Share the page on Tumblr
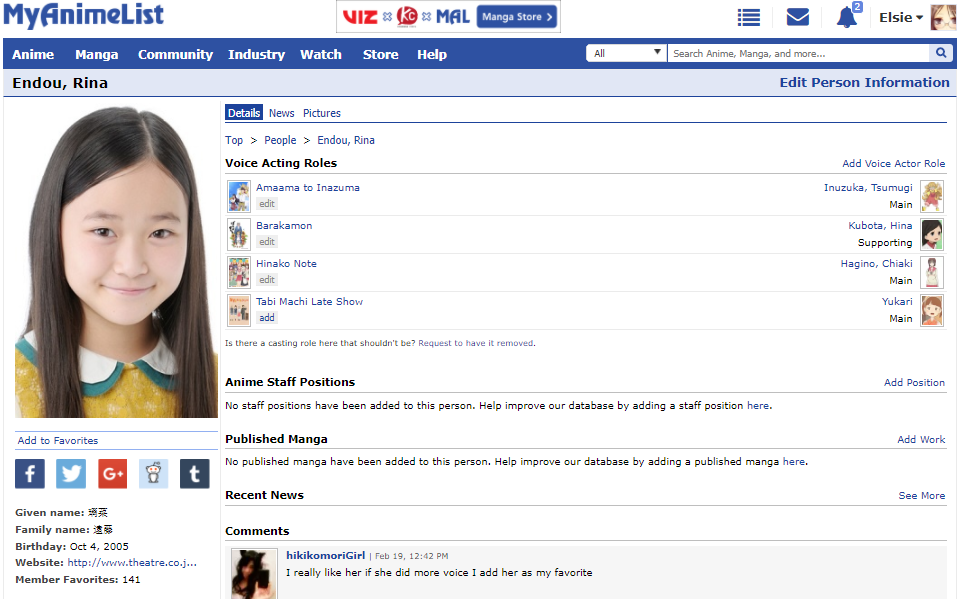The width and height of the screenshot is (964, 599). pyautogui.click(x=194, y=473)
